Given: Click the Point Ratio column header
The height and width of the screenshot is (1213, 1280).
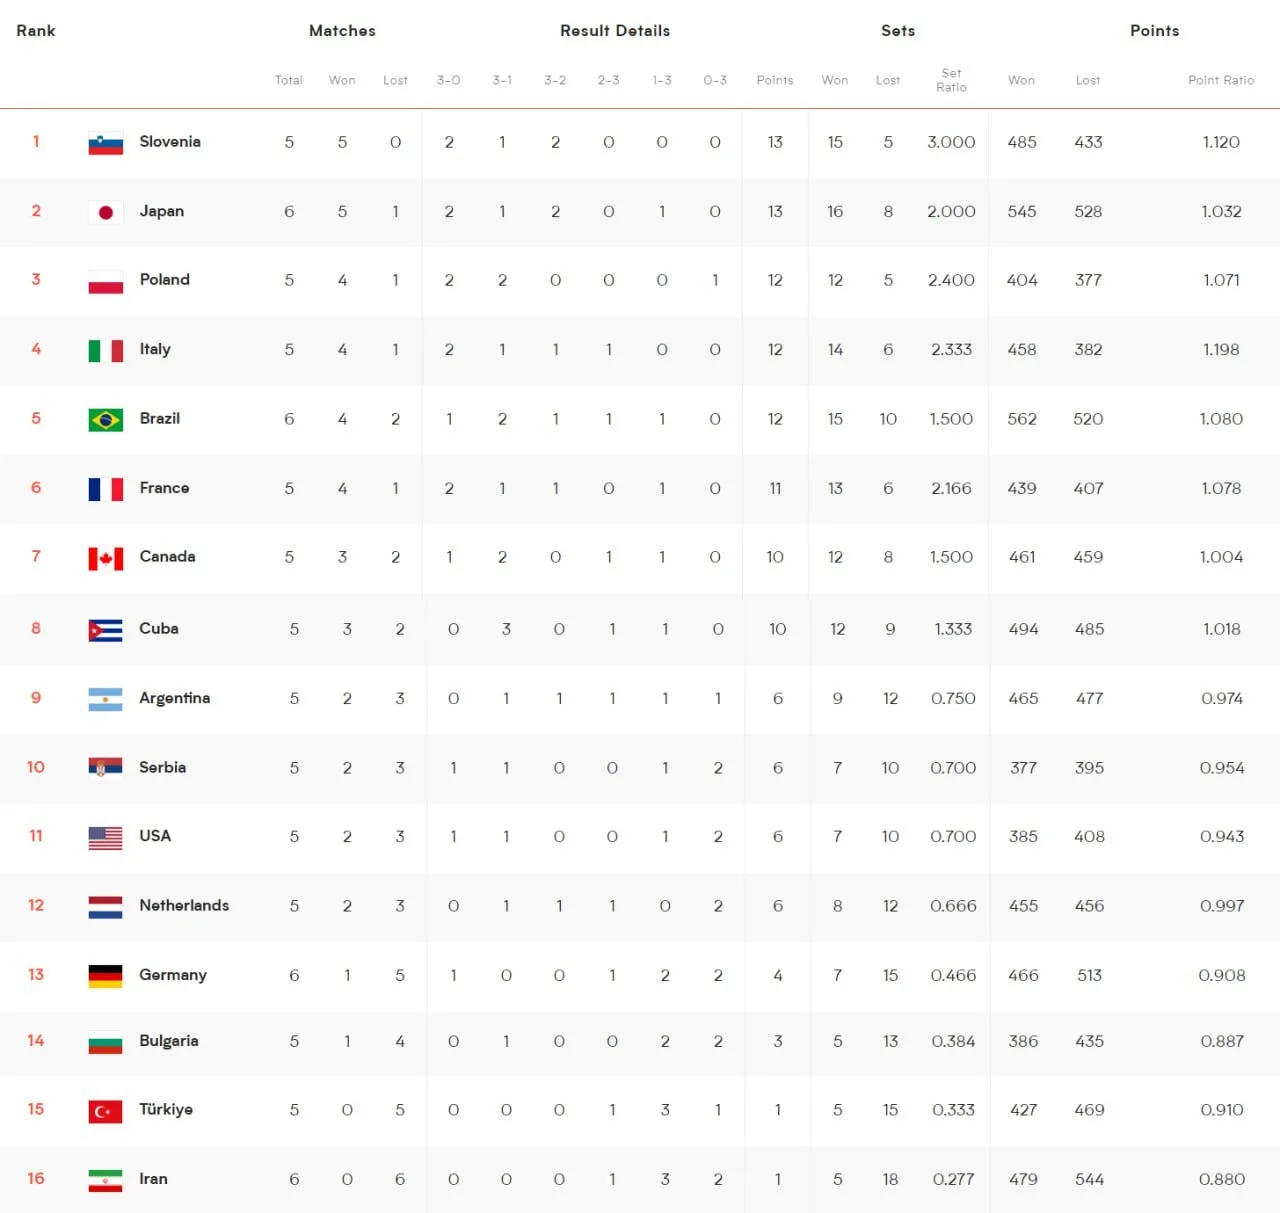Looking at the screenshot, I should 1221,80.
